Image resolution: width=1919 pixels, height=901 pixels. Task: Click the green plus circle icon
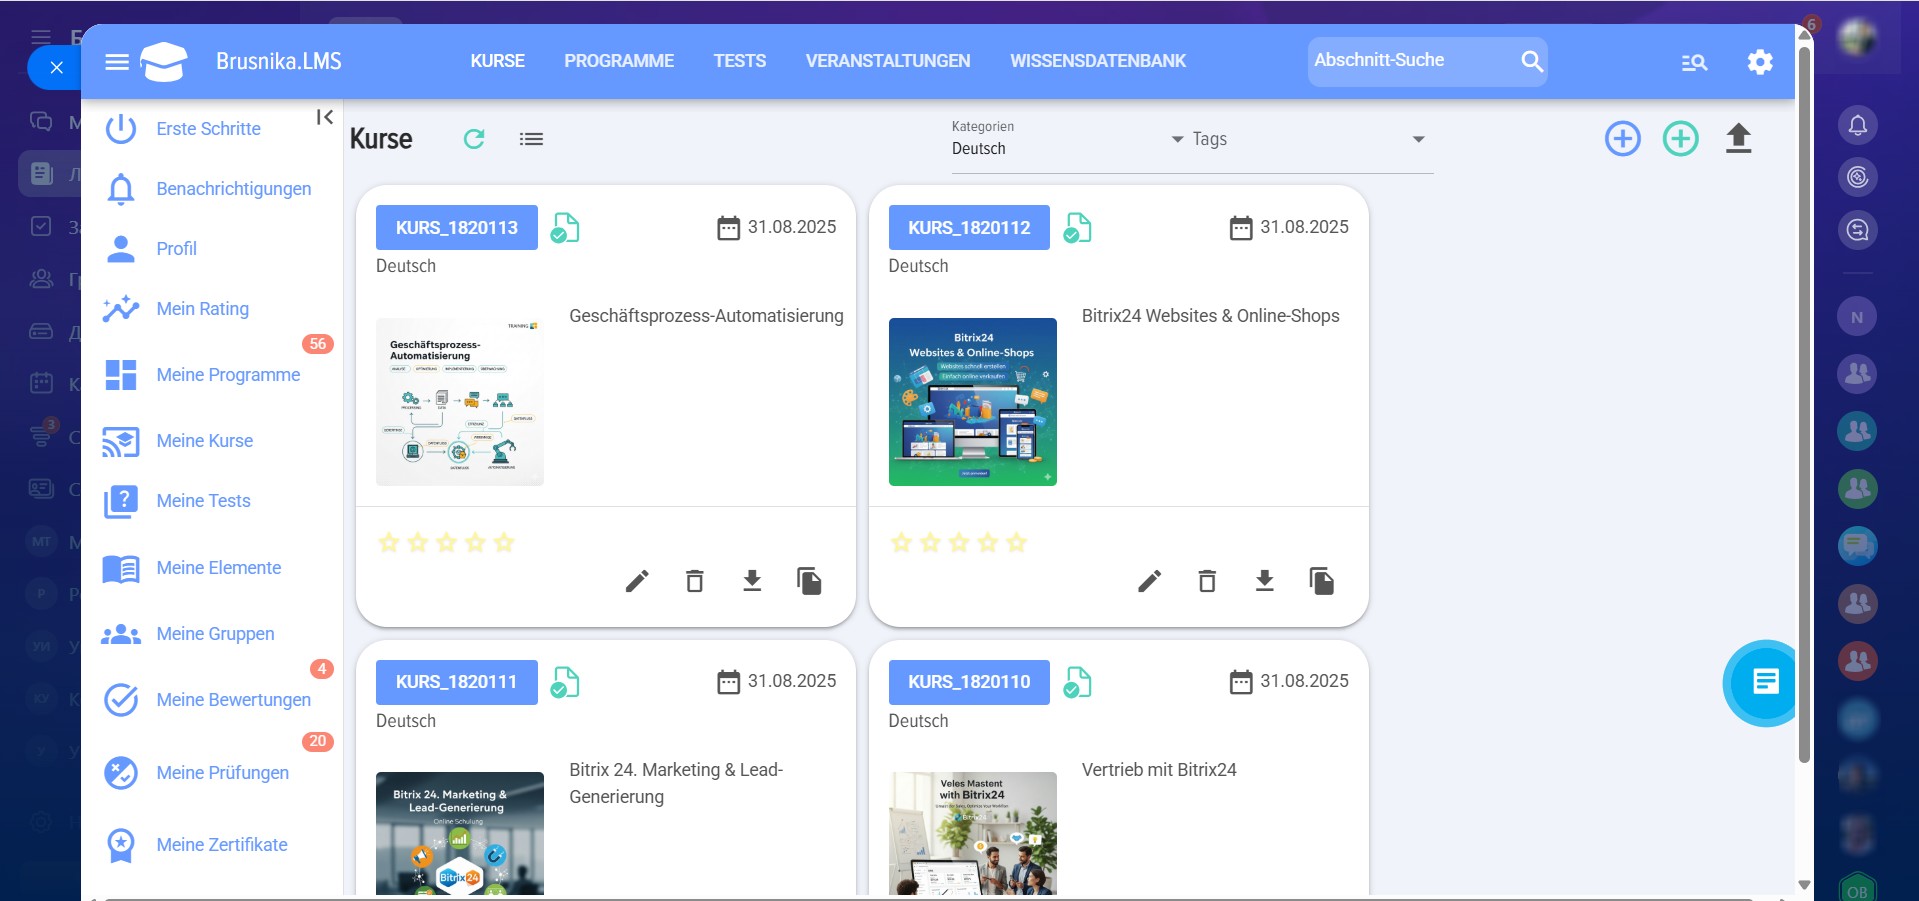1680,139
